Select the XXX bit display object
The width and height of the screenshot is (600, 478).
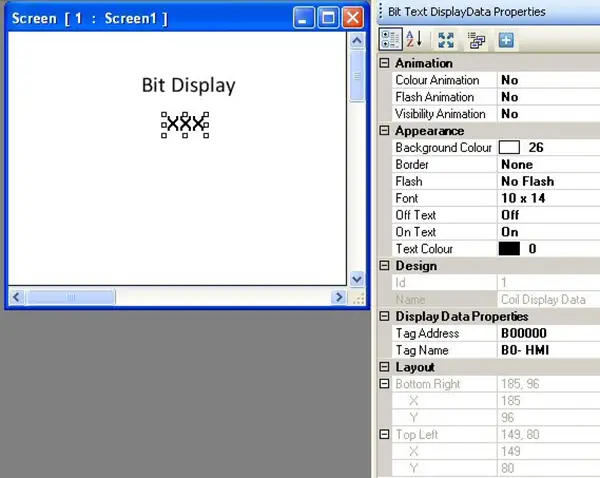pyautogui.click(x=185, y=124)
